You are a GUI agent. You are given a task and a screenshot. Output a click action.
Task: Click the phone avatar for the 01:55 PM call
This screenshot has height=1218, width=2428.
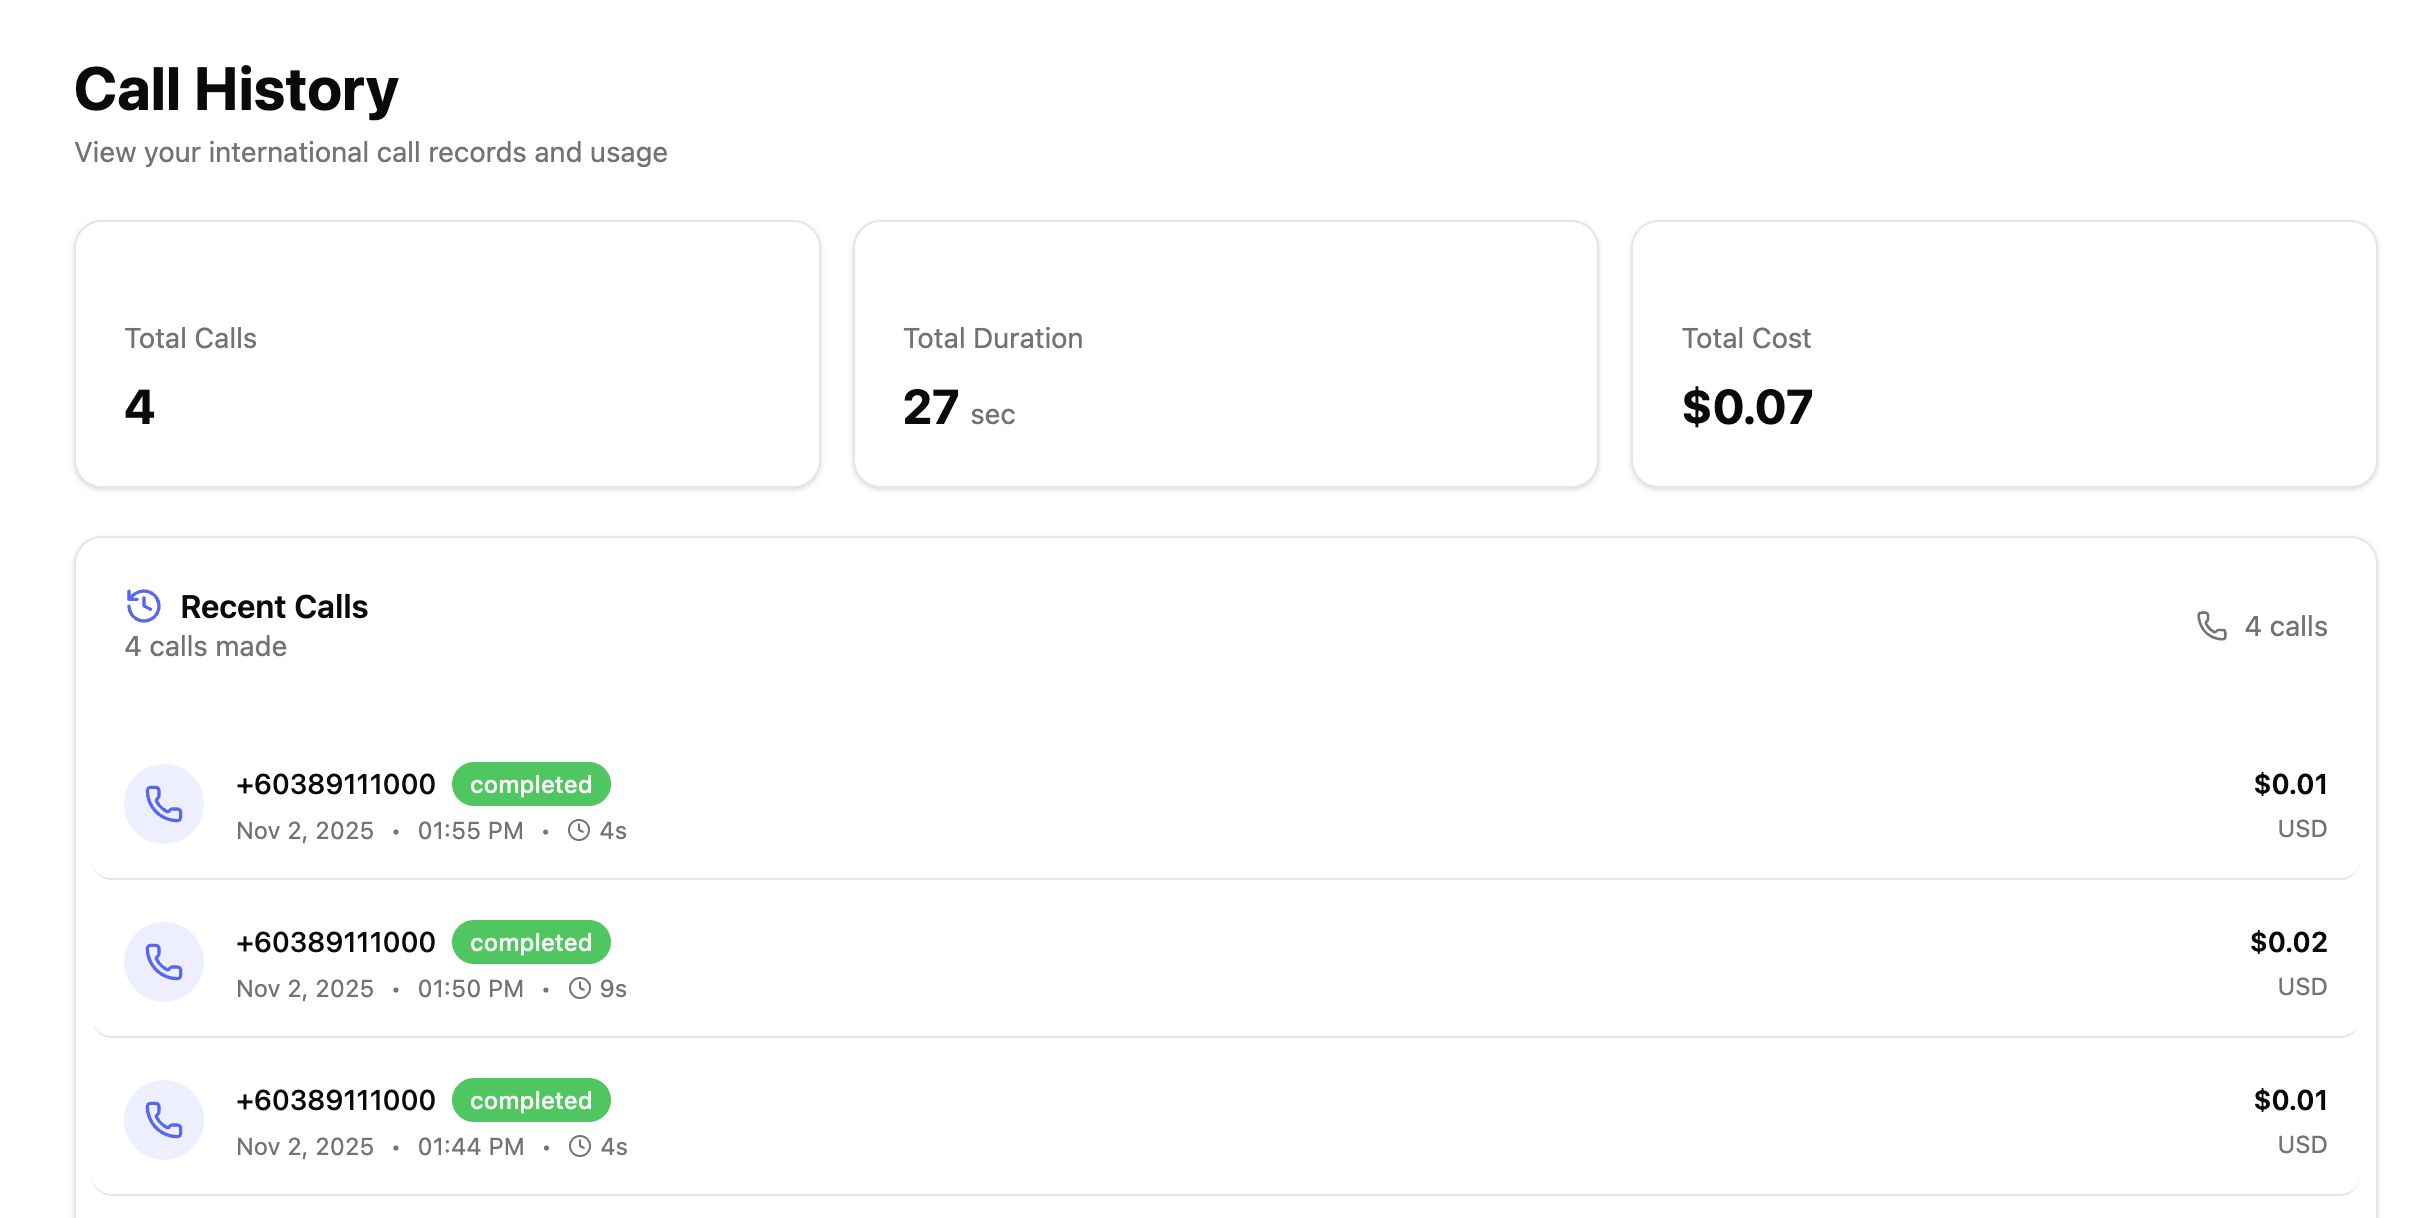pyautogui.click(x=164, y=804)
